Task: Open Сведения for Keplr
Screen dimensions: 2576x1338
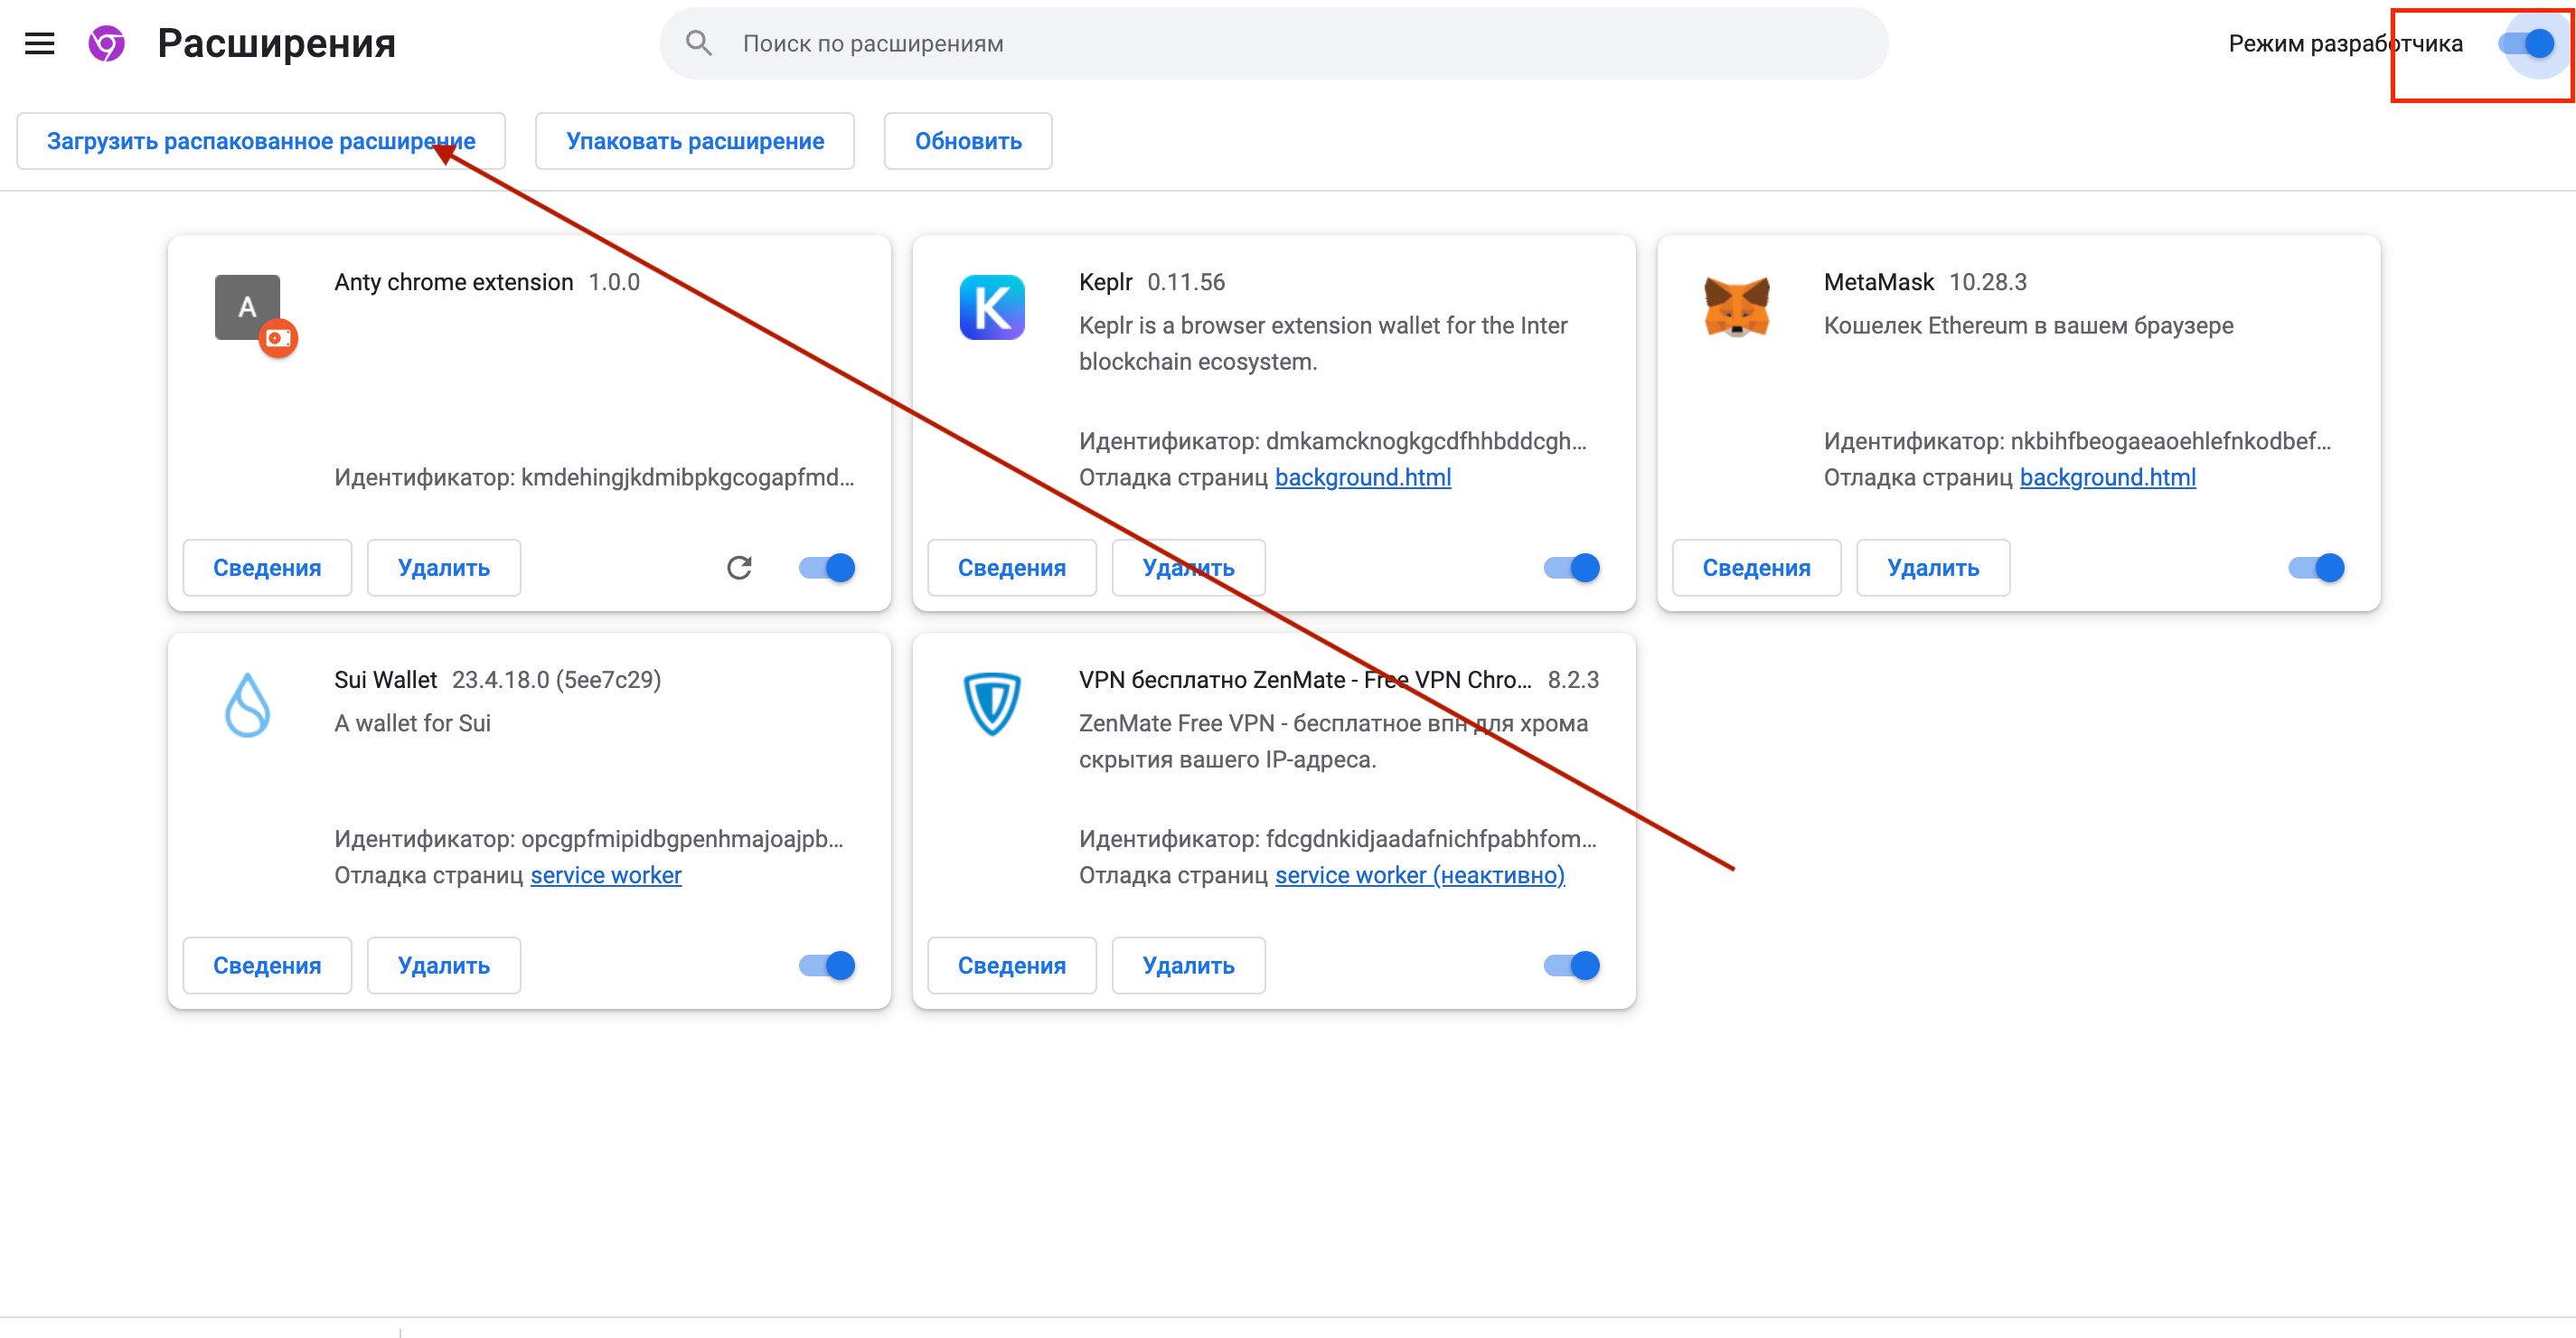Action: pyautogui.click(x=1012, y=568)
